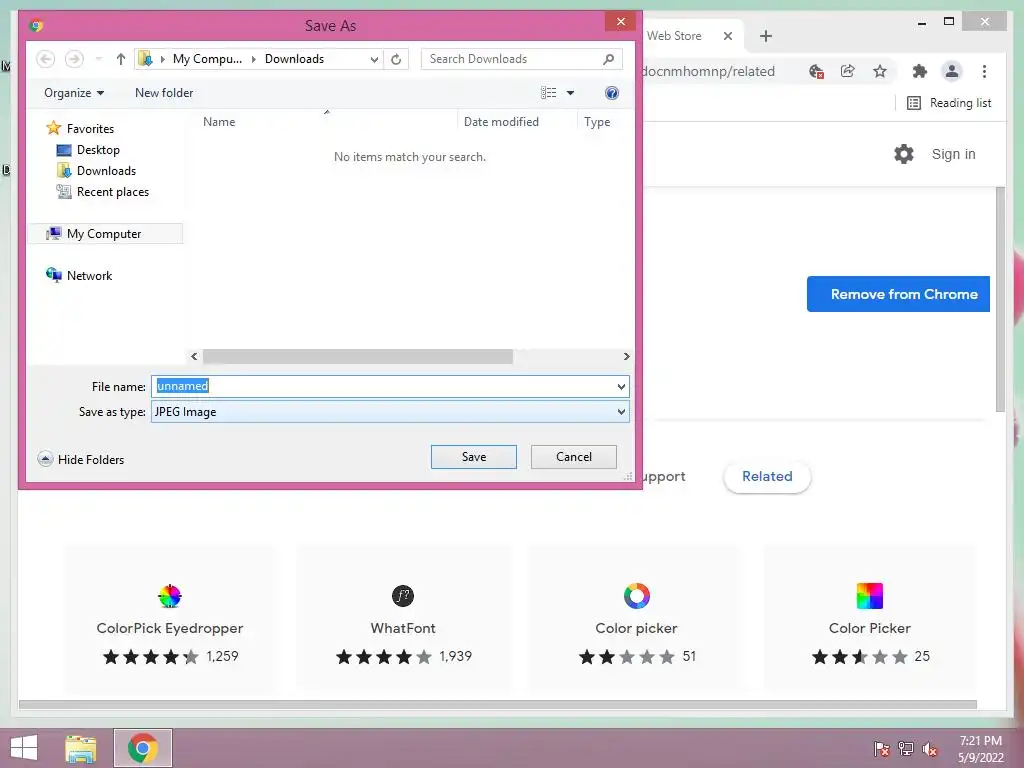Open the WhatFont extension card
This screenshot has height=768, width=1024.
click(x=404, y=619)
